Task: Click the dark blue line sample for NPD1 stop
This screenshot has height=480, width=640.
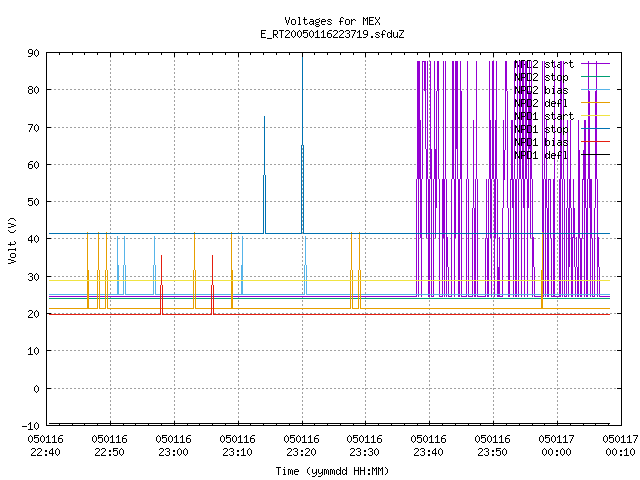Action: [x=596, y=129]
